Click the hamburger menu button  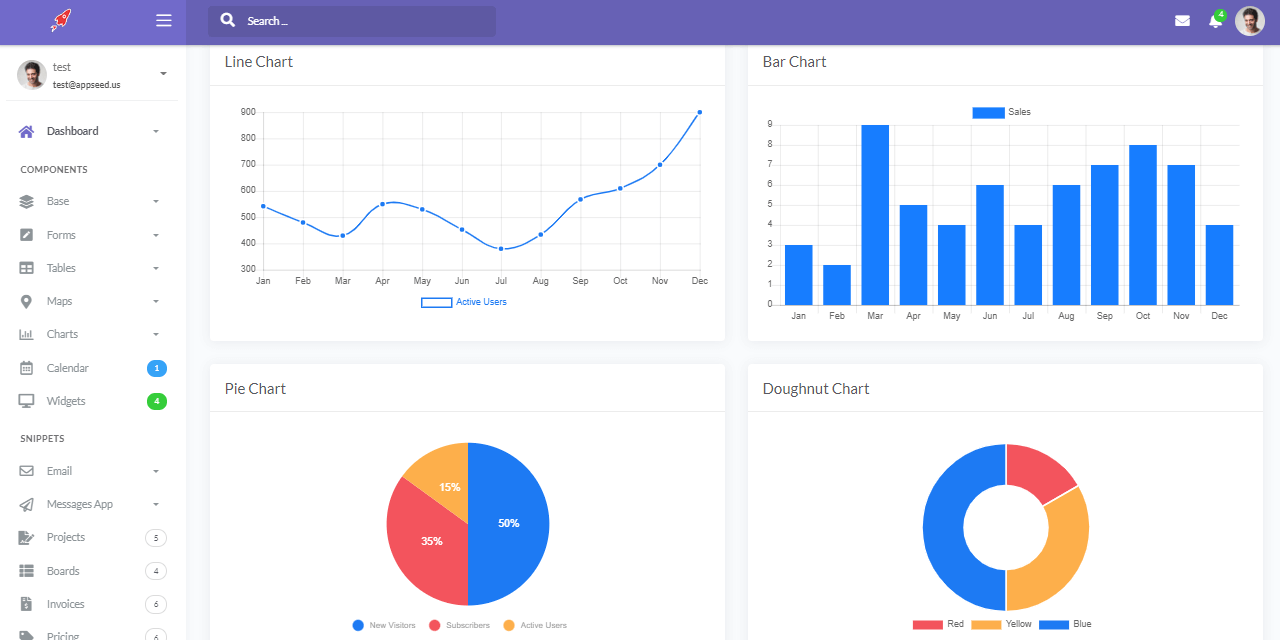pos(163,20)
